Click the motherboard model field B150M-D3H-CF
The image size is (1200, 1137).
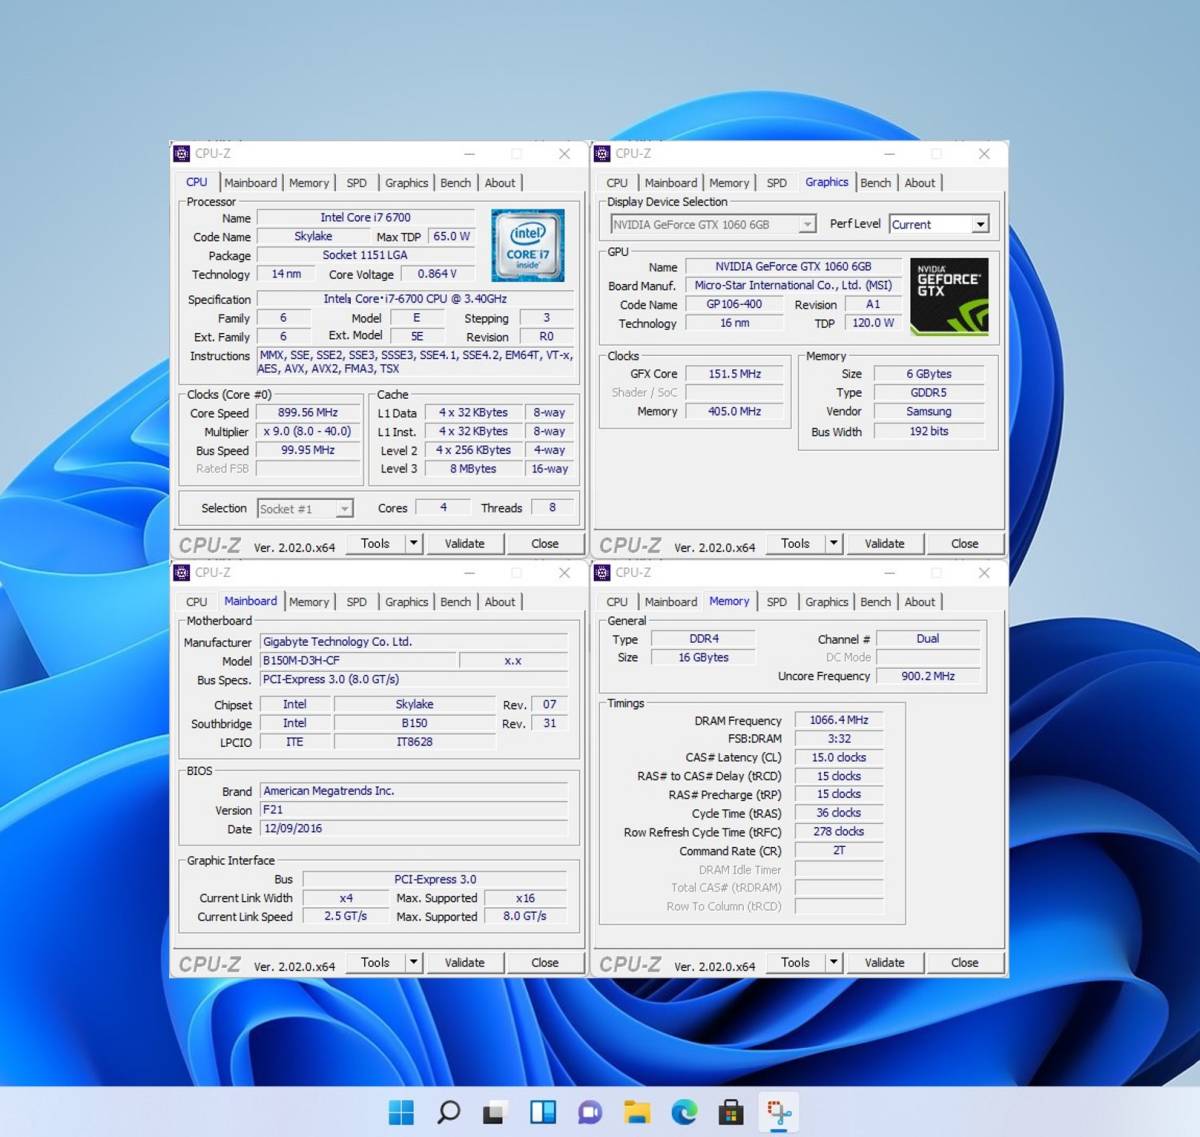[x=358, y=661]
